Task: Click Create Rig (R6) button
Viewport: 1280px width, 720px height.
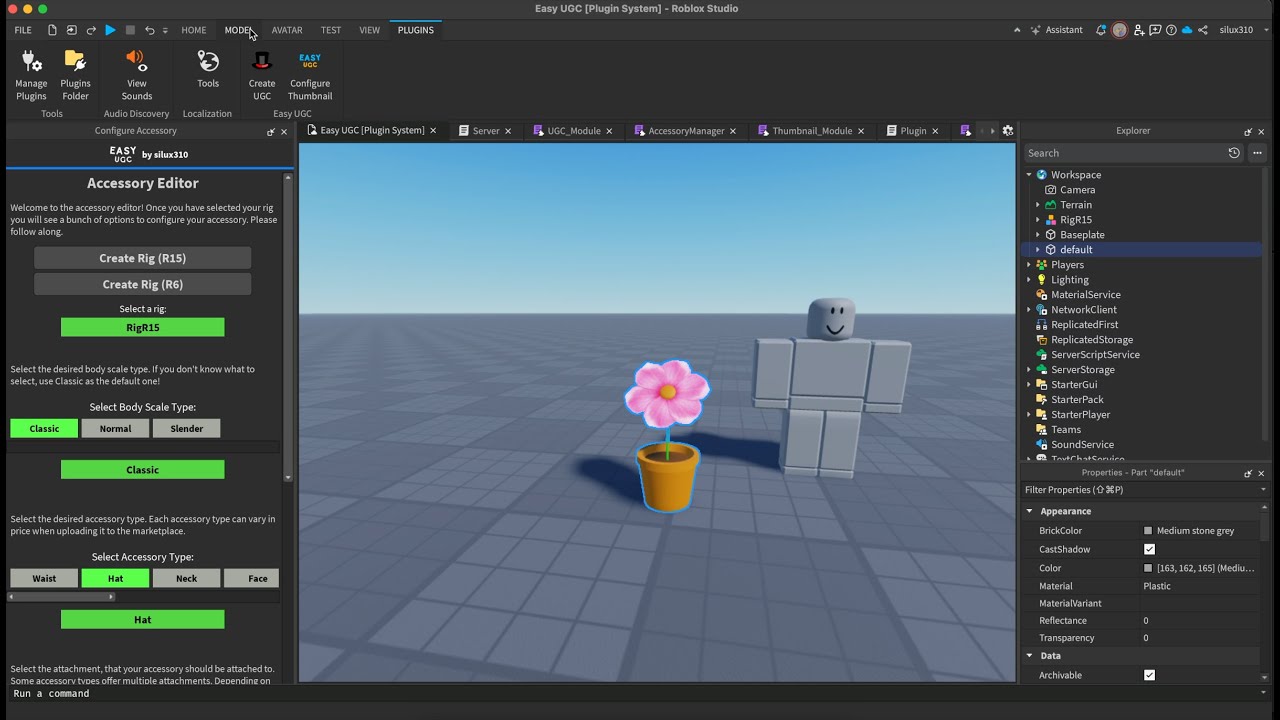Action: (143, 284)
